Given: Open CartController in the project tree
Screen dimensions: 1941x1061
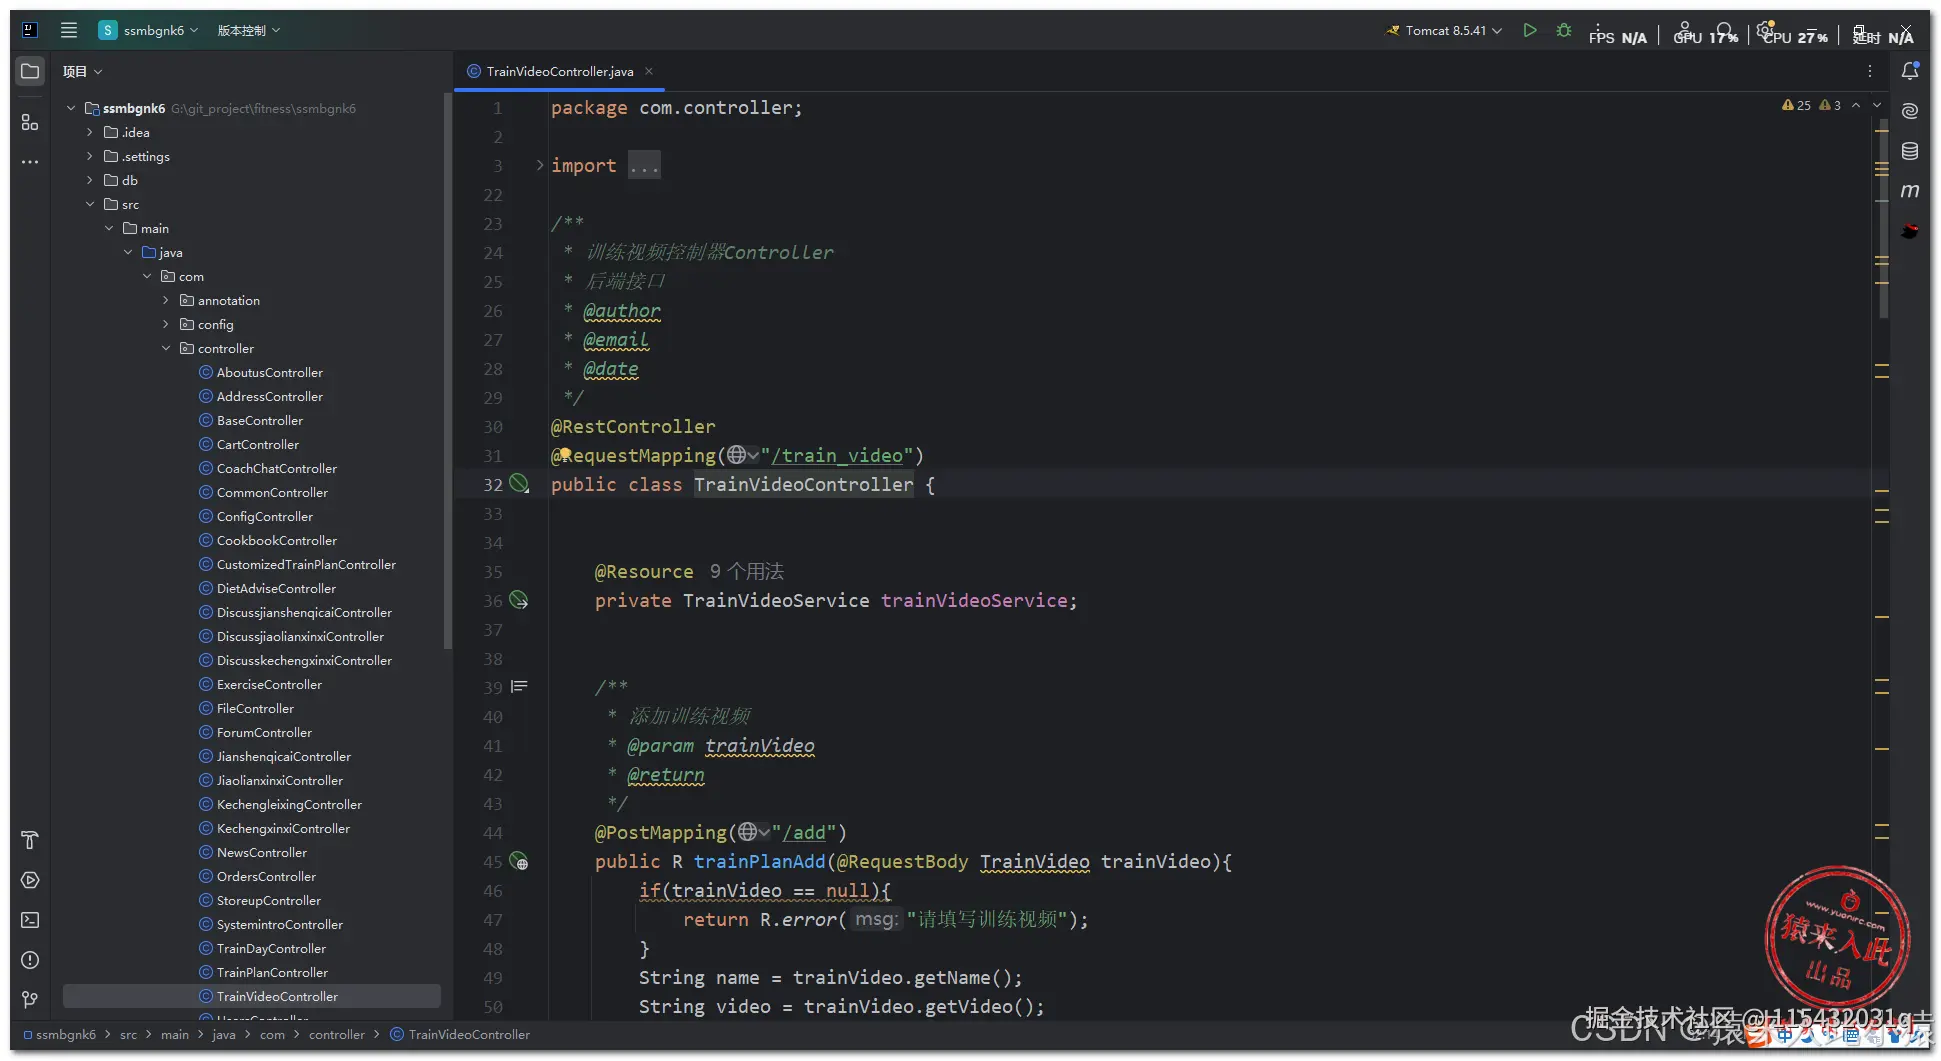Looking at the screenshot, I should click(257, 444).
